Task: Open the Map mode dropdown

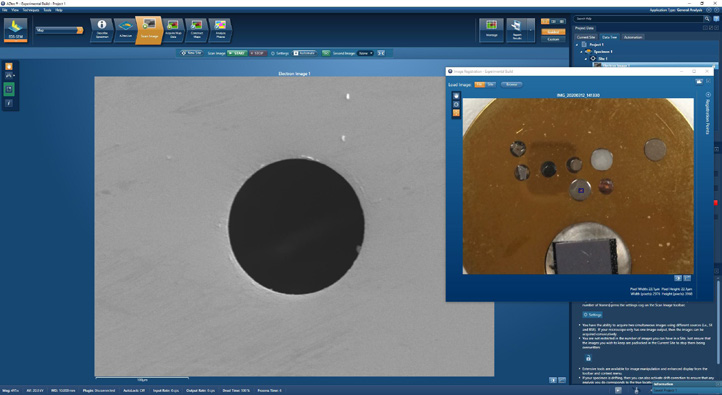Action: click(60, 30)
